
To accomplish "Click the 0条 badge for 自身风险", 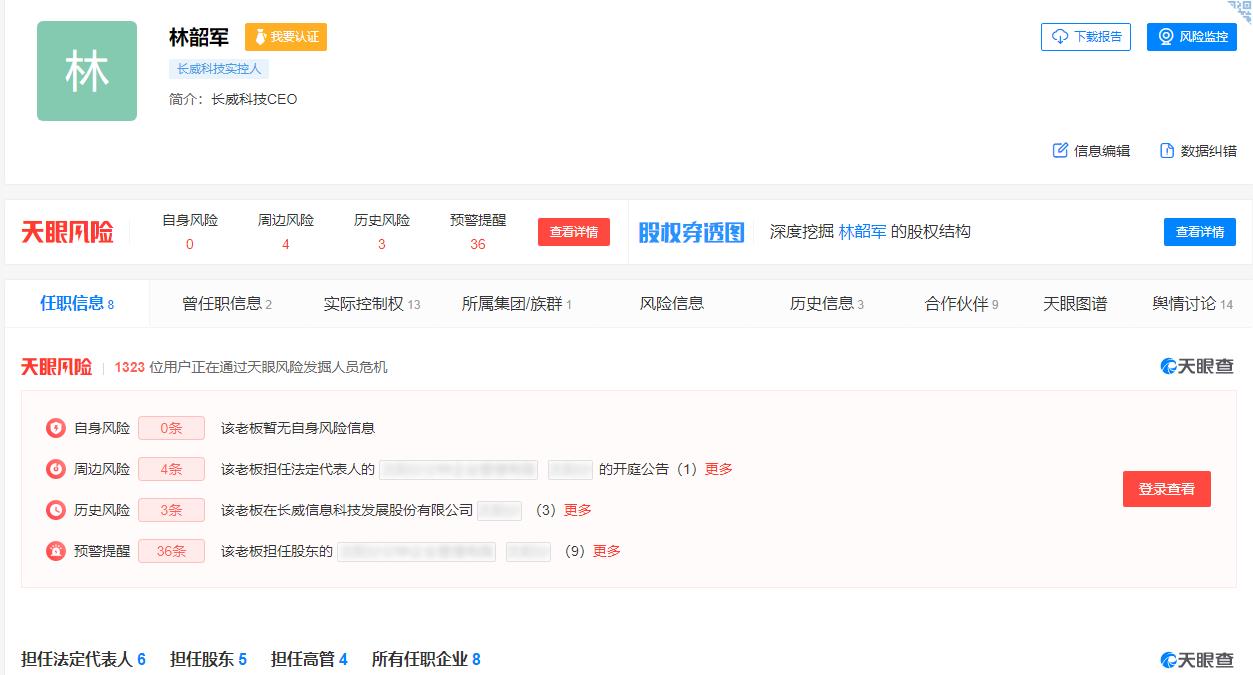I will (x=171, y=428).
